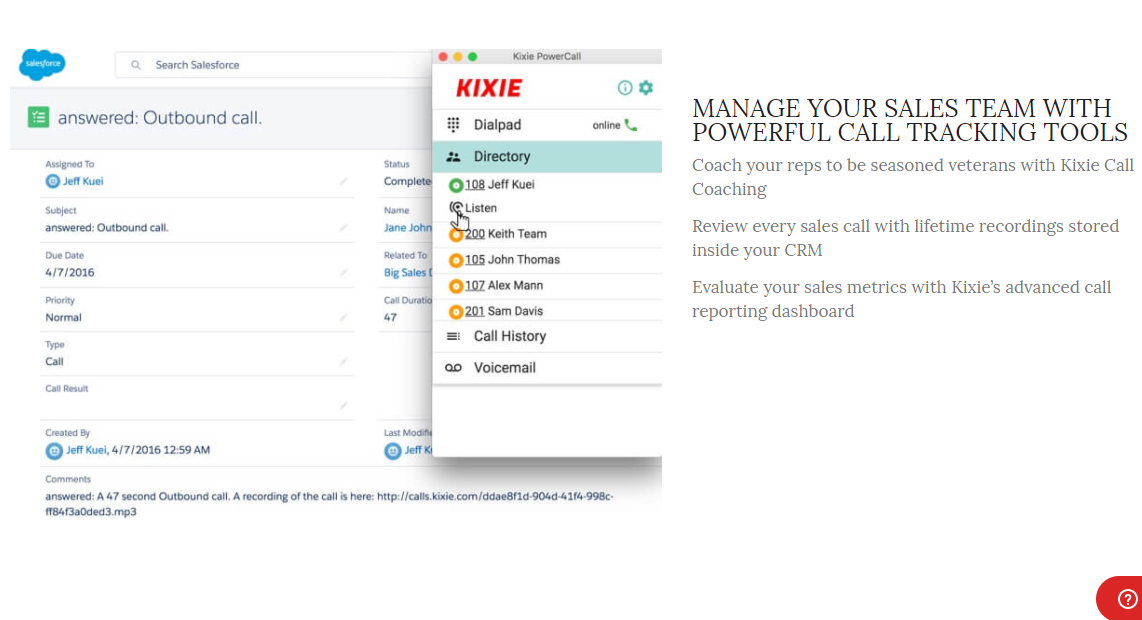
Task: Click the Salesforce cloud logo
Action: click(42, 64)
